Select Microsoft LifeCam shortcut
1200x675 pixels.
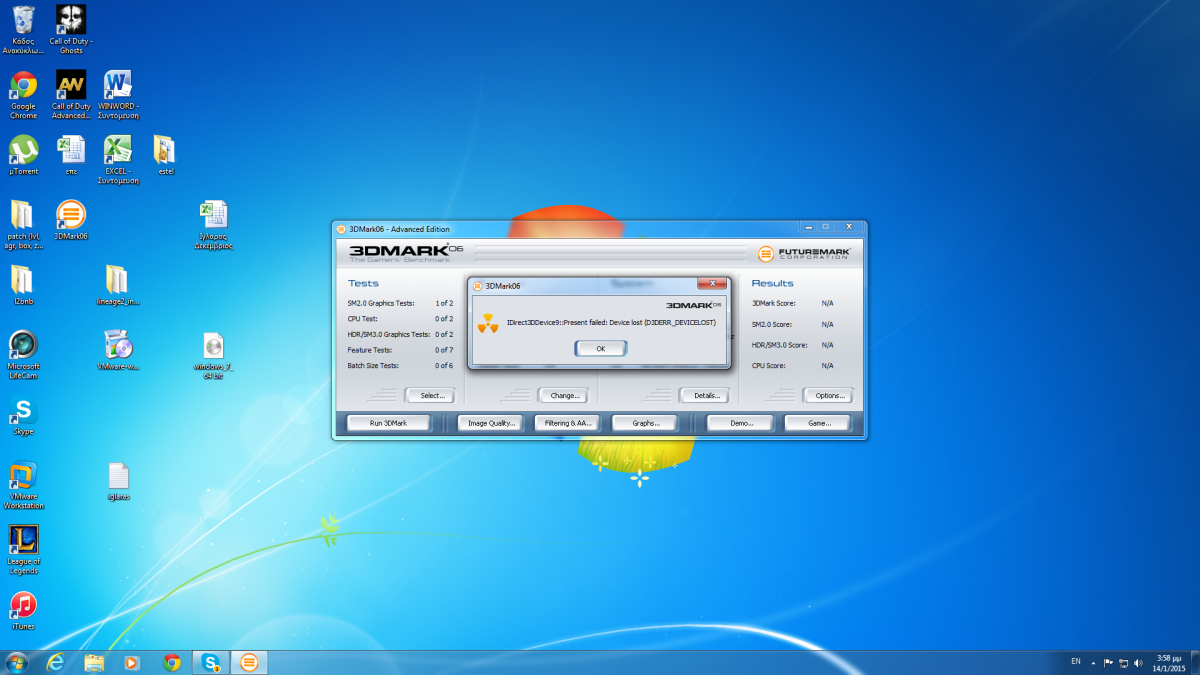(23, 355)
